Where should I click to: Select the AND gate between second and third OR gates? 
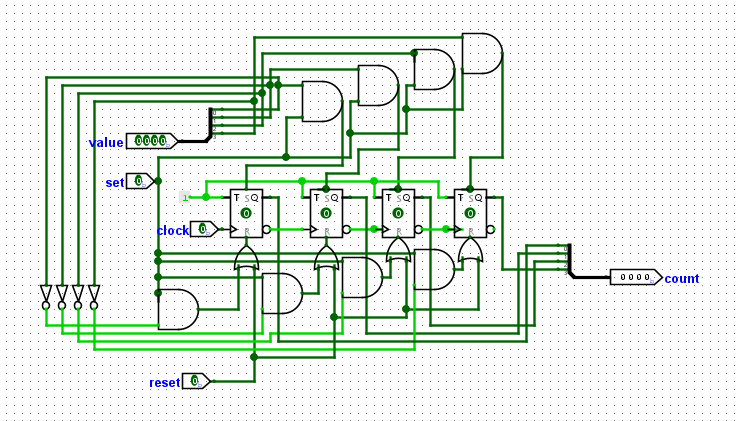362,277
